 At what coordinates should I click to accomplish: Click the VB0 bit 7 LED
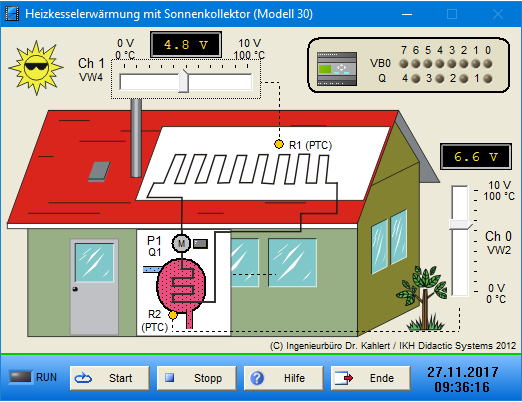tap(404, 63)
